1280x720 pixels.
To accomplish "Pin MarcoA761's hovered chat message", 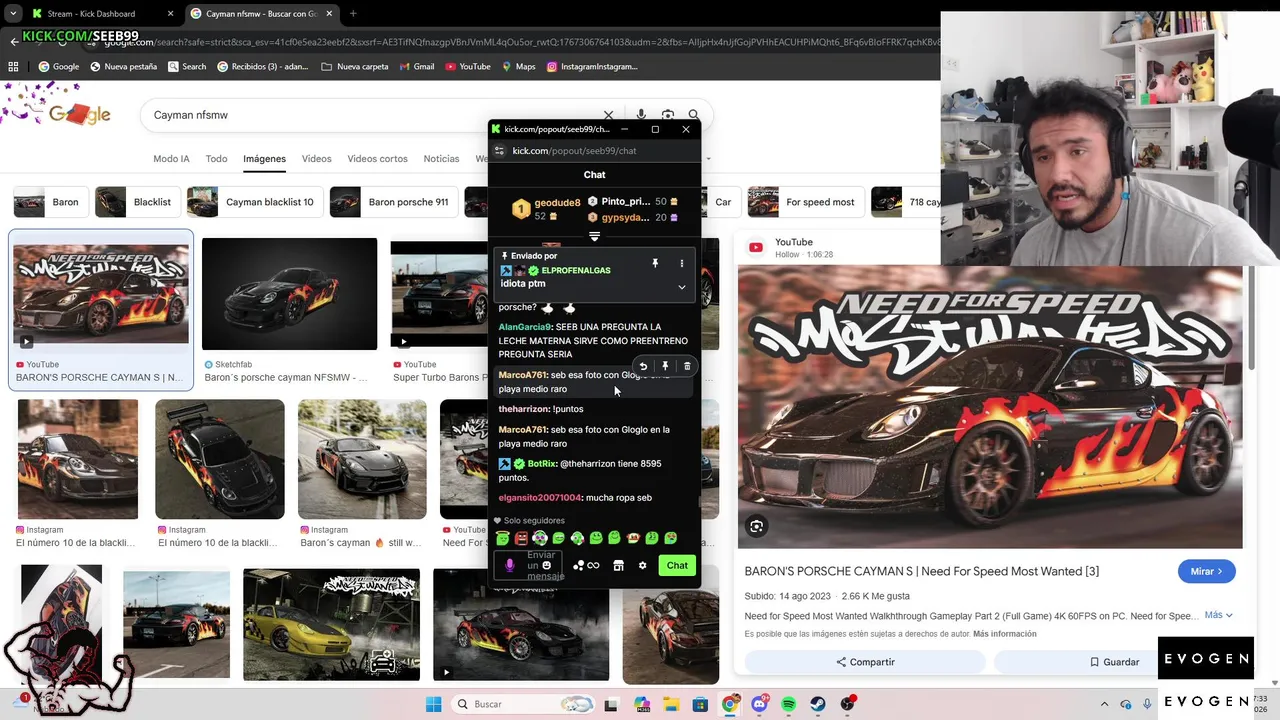I will coord(665,366).
